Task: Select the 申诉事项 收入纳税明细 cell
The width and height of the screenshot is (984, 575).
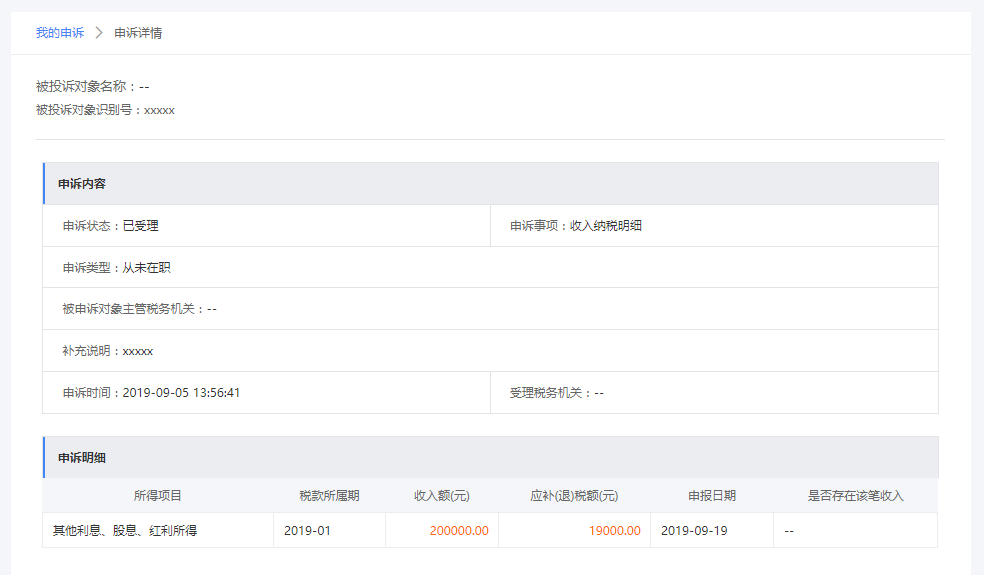Action: point(576,226)
